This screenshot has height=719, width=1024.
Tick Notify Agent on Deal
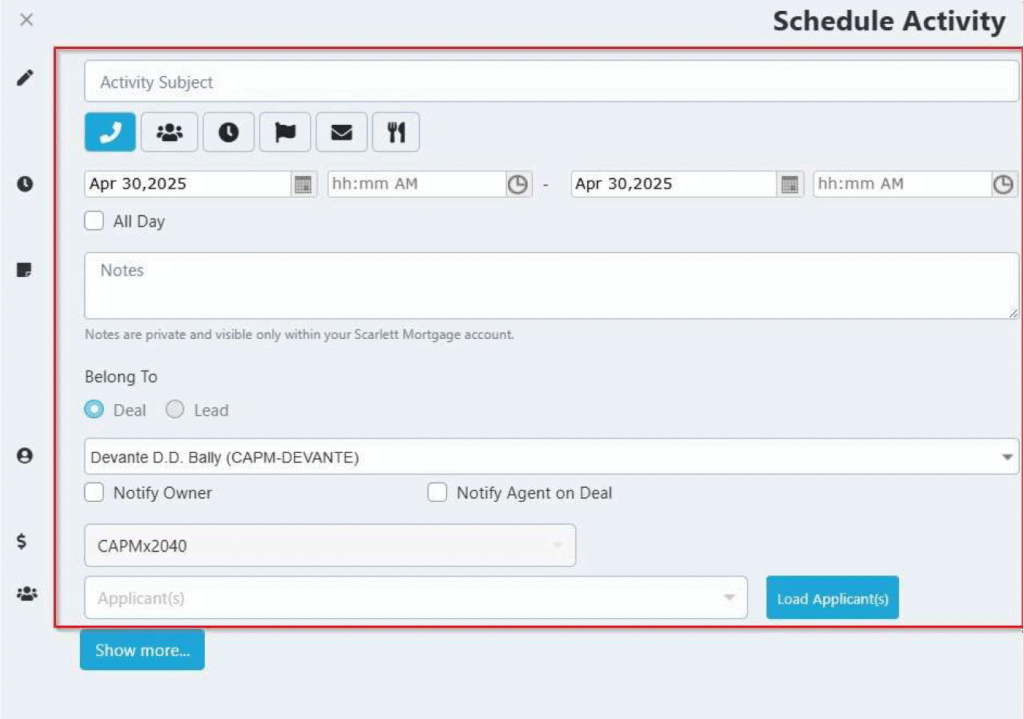[437, 492]
